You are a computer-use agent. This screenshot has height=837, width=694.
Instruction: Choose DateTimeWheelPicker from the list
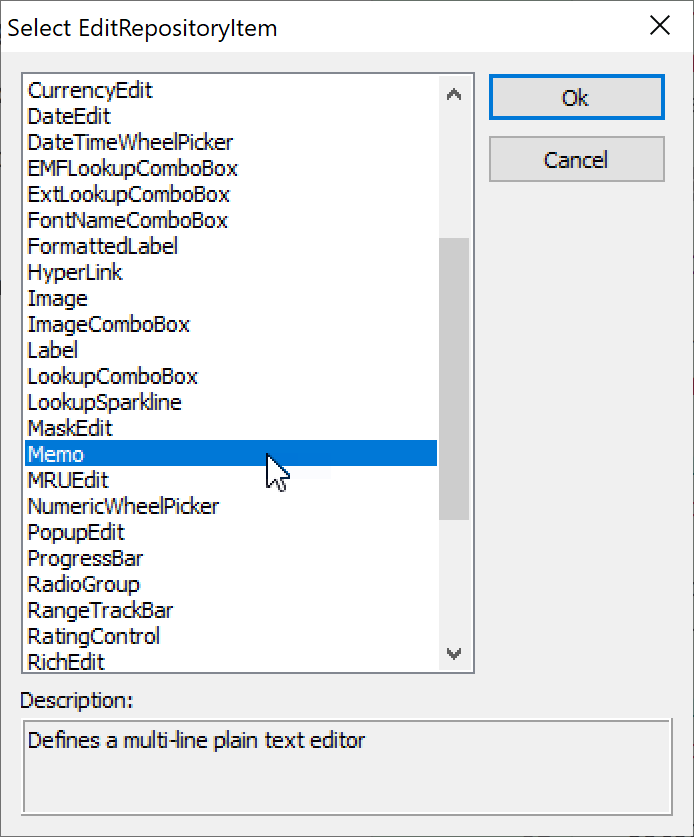pyautogui.click(x=130, y=142)
